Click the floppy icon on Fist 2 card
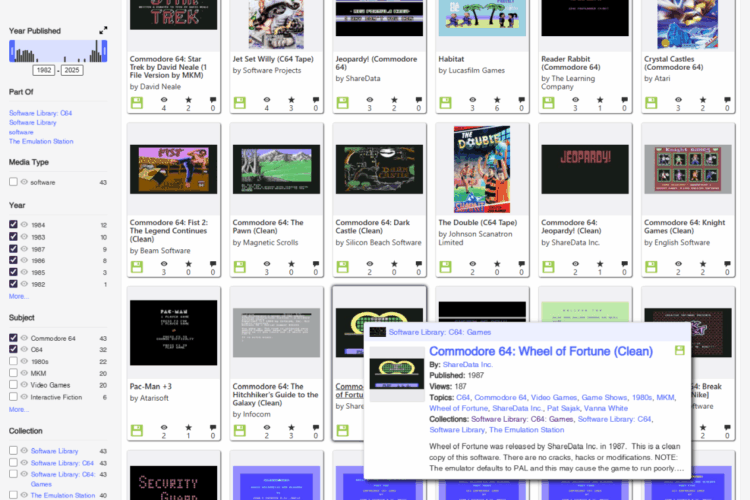Image resolution: width=750 pixels, height=500 pixels. 137,267
